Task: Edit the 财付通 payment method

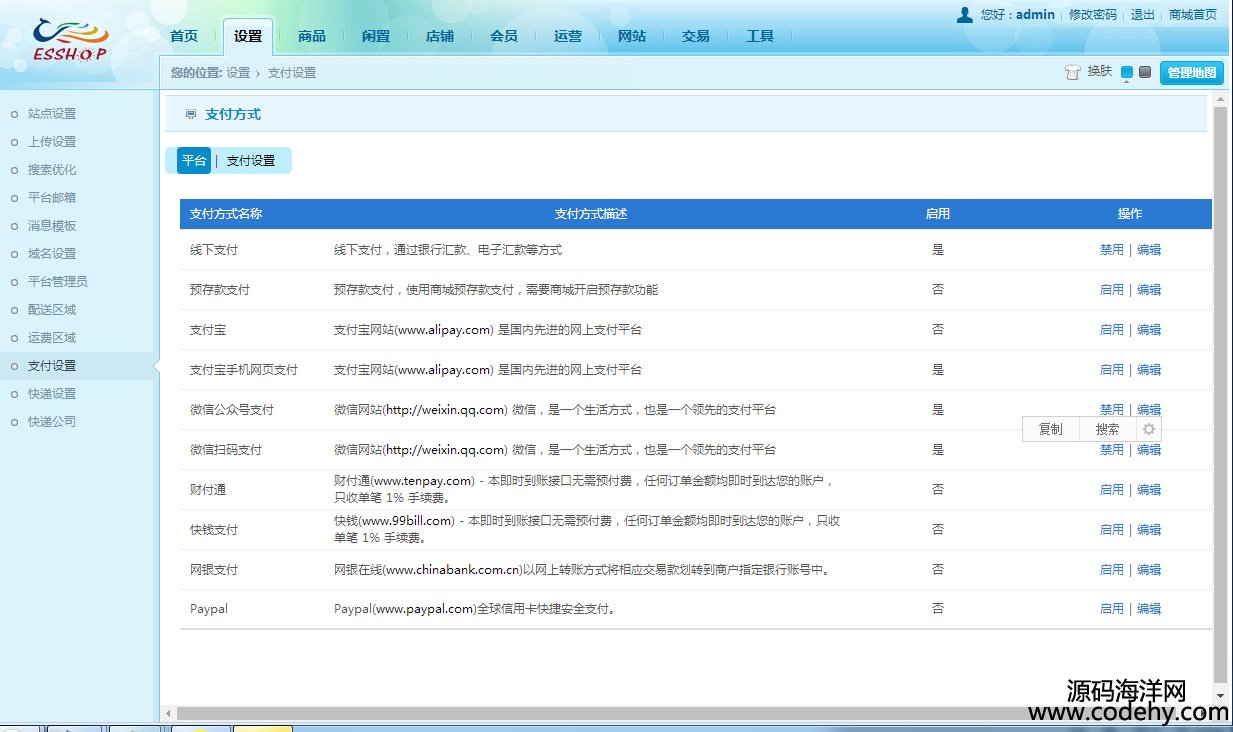Action: tap(1149, 490)
